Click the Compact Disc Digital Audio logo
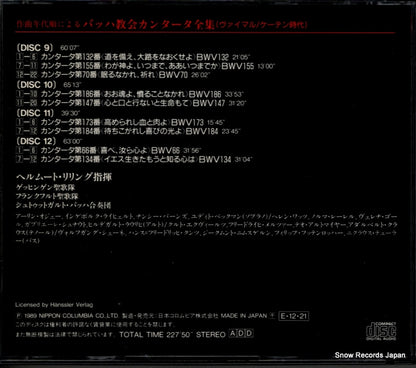Image resolution: width=416 pixels, height=368 pixels. (x=381, y=331)
